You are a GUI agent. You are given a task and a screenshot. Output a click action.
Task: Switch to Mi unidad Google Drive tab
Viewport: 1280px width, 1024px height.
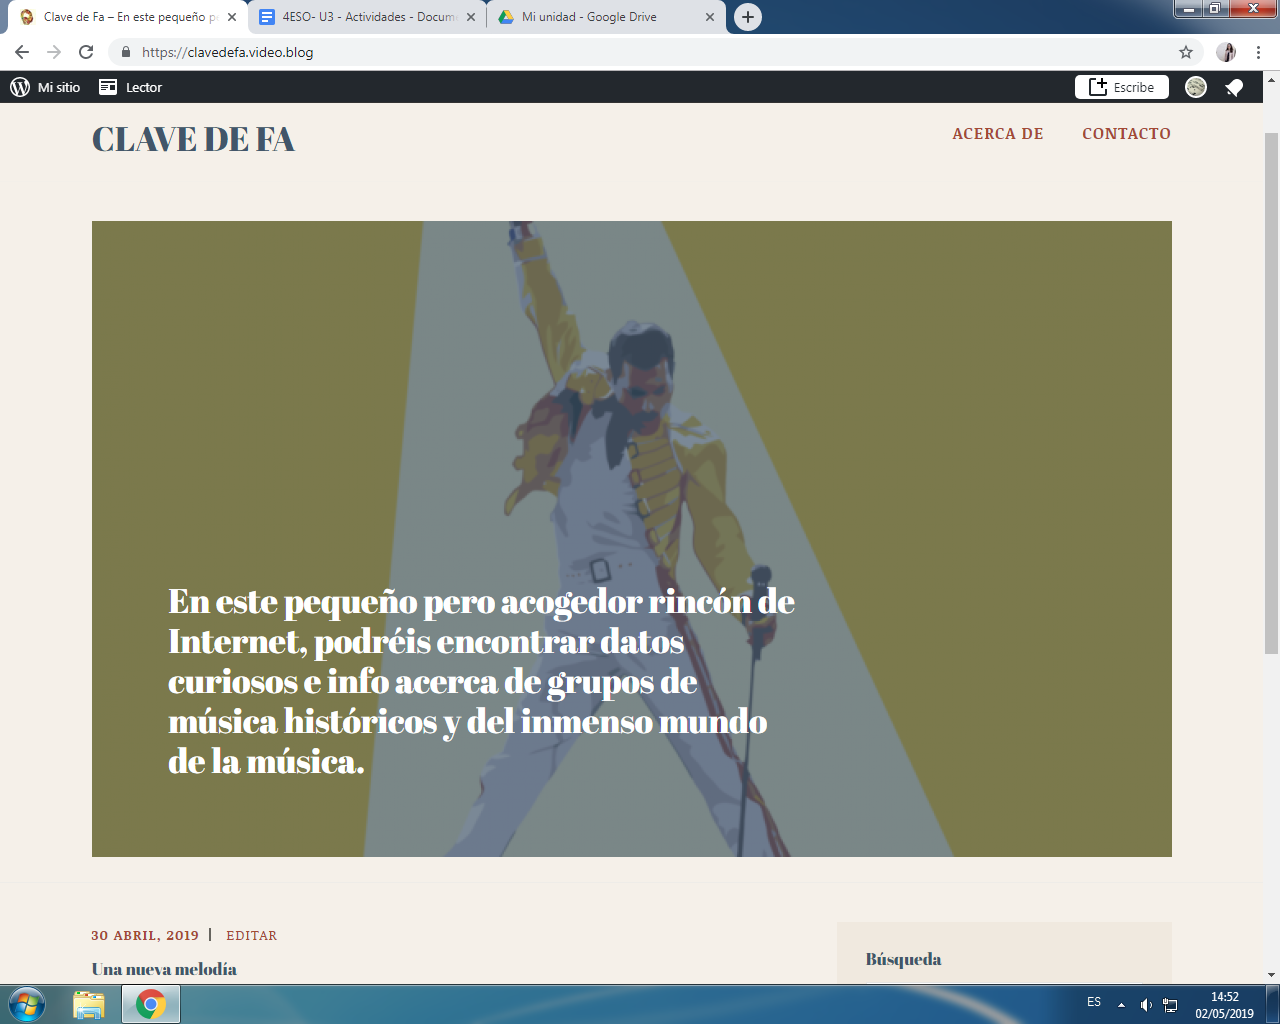pos(600,17)
